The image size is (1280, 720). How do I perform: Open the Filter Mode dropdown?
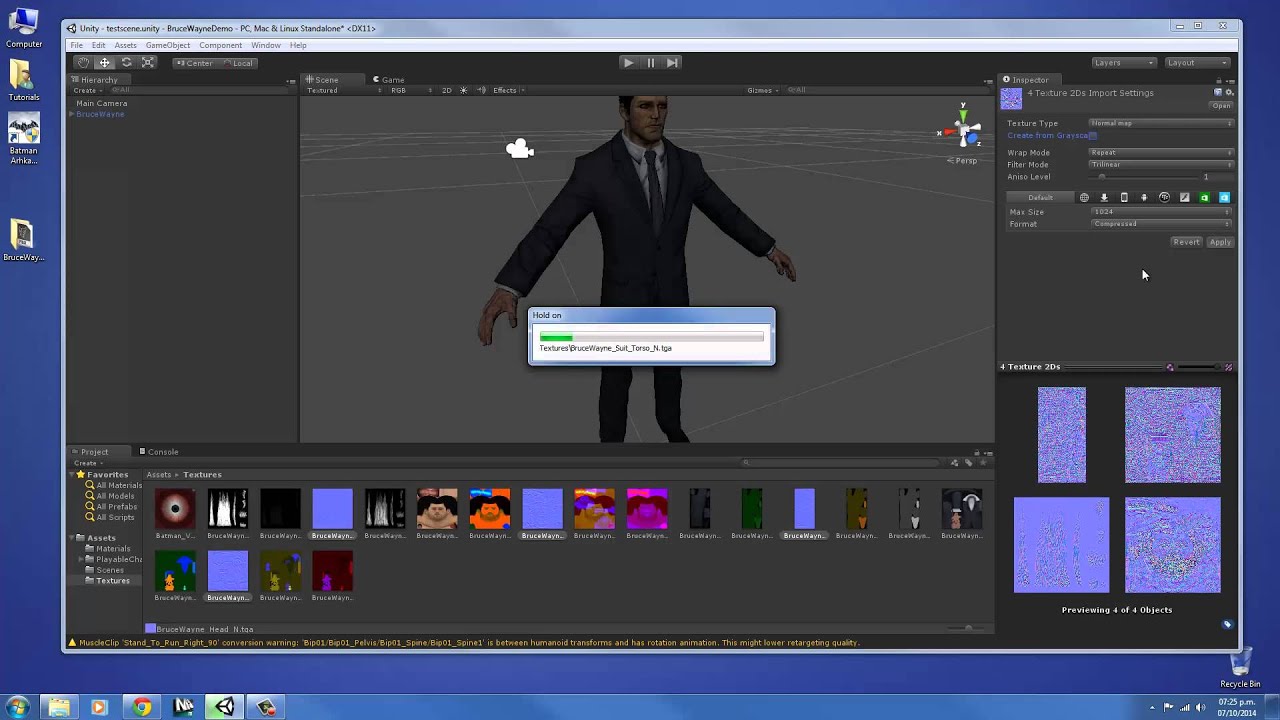(x=1161, y=164)
